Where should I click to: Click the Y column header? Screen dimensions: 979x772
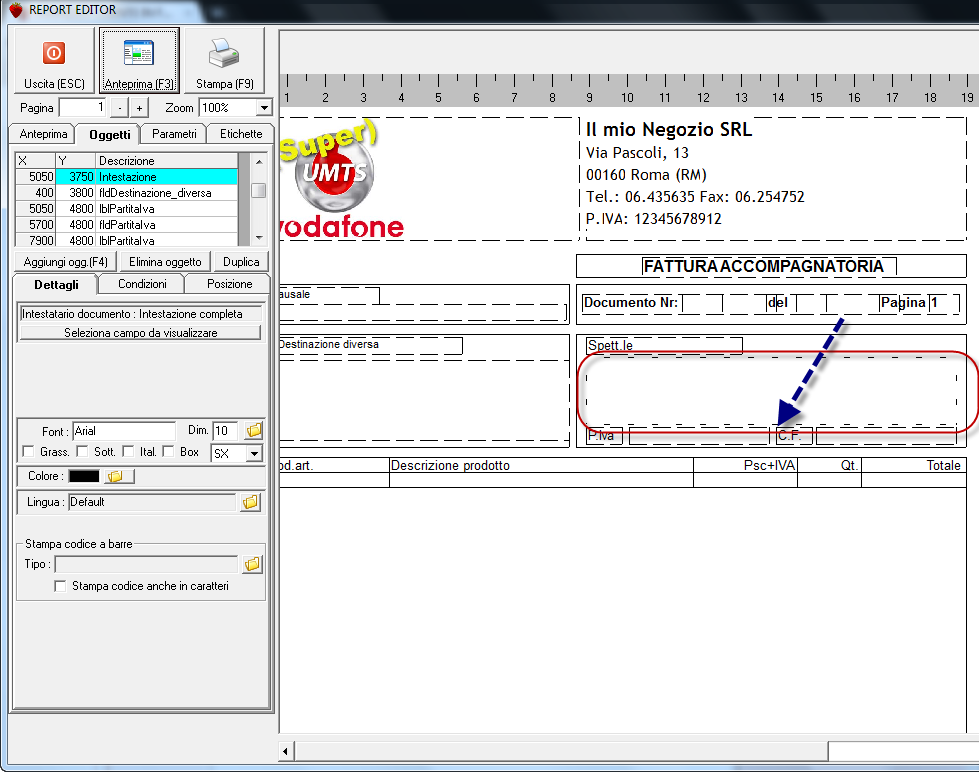tap(76, 161)
